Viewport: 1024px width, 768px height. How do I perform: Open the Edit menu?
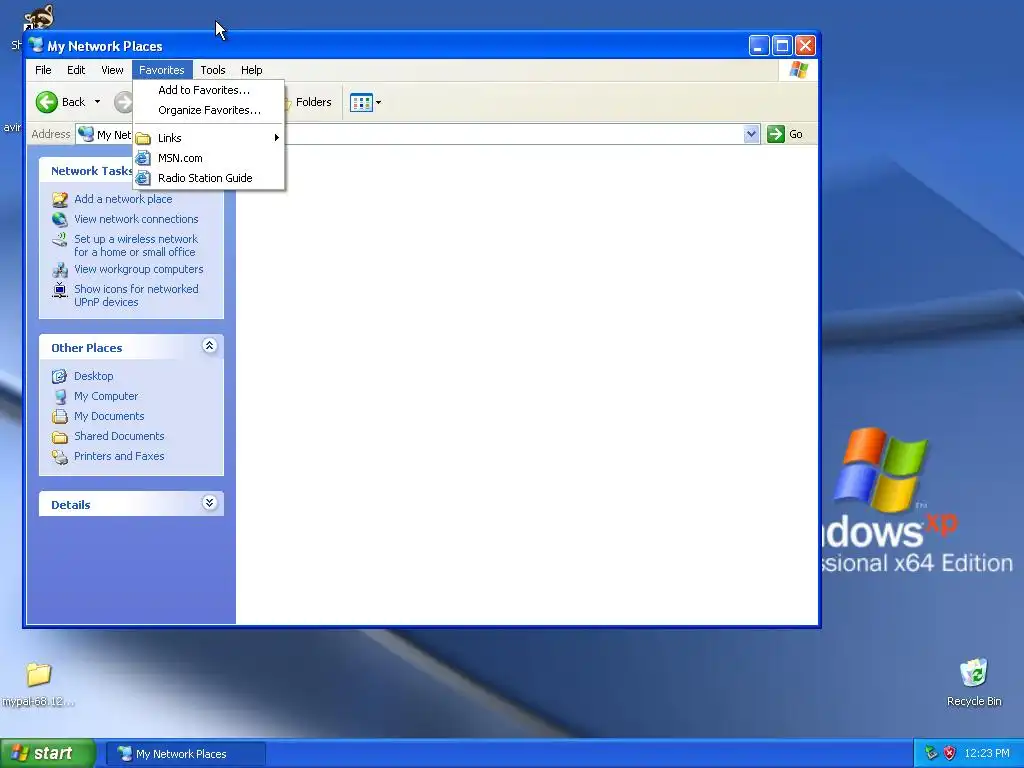pos(76,70)
